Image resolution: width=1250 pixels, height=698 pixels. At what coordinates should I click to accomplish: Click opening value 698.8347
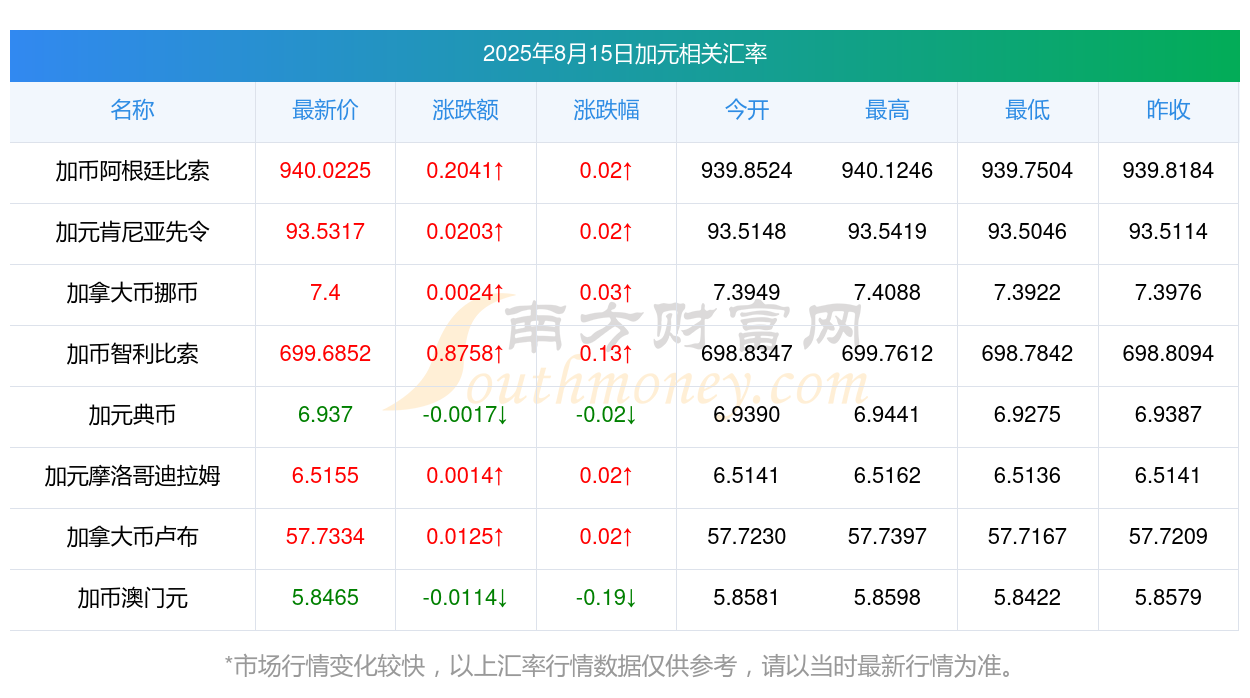tap(747, 354)
